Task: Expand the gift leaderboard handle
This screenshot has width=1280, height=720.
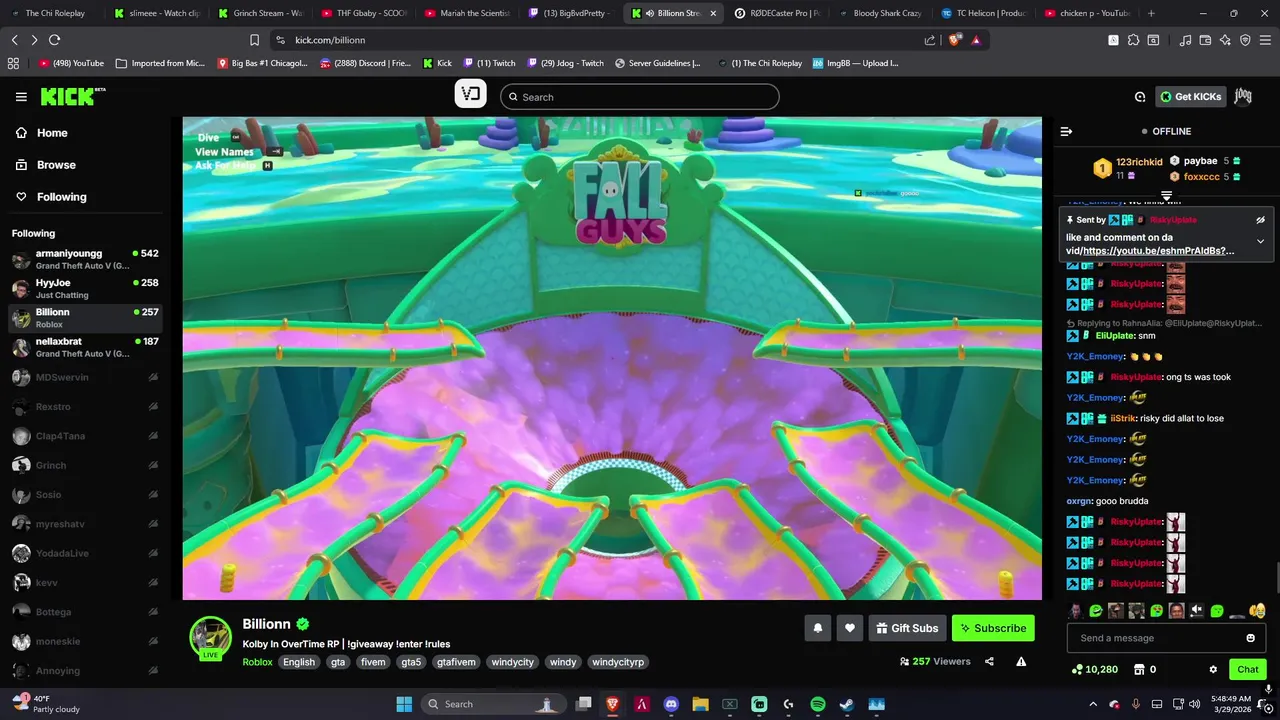Action: click(x=1166, y=195)
